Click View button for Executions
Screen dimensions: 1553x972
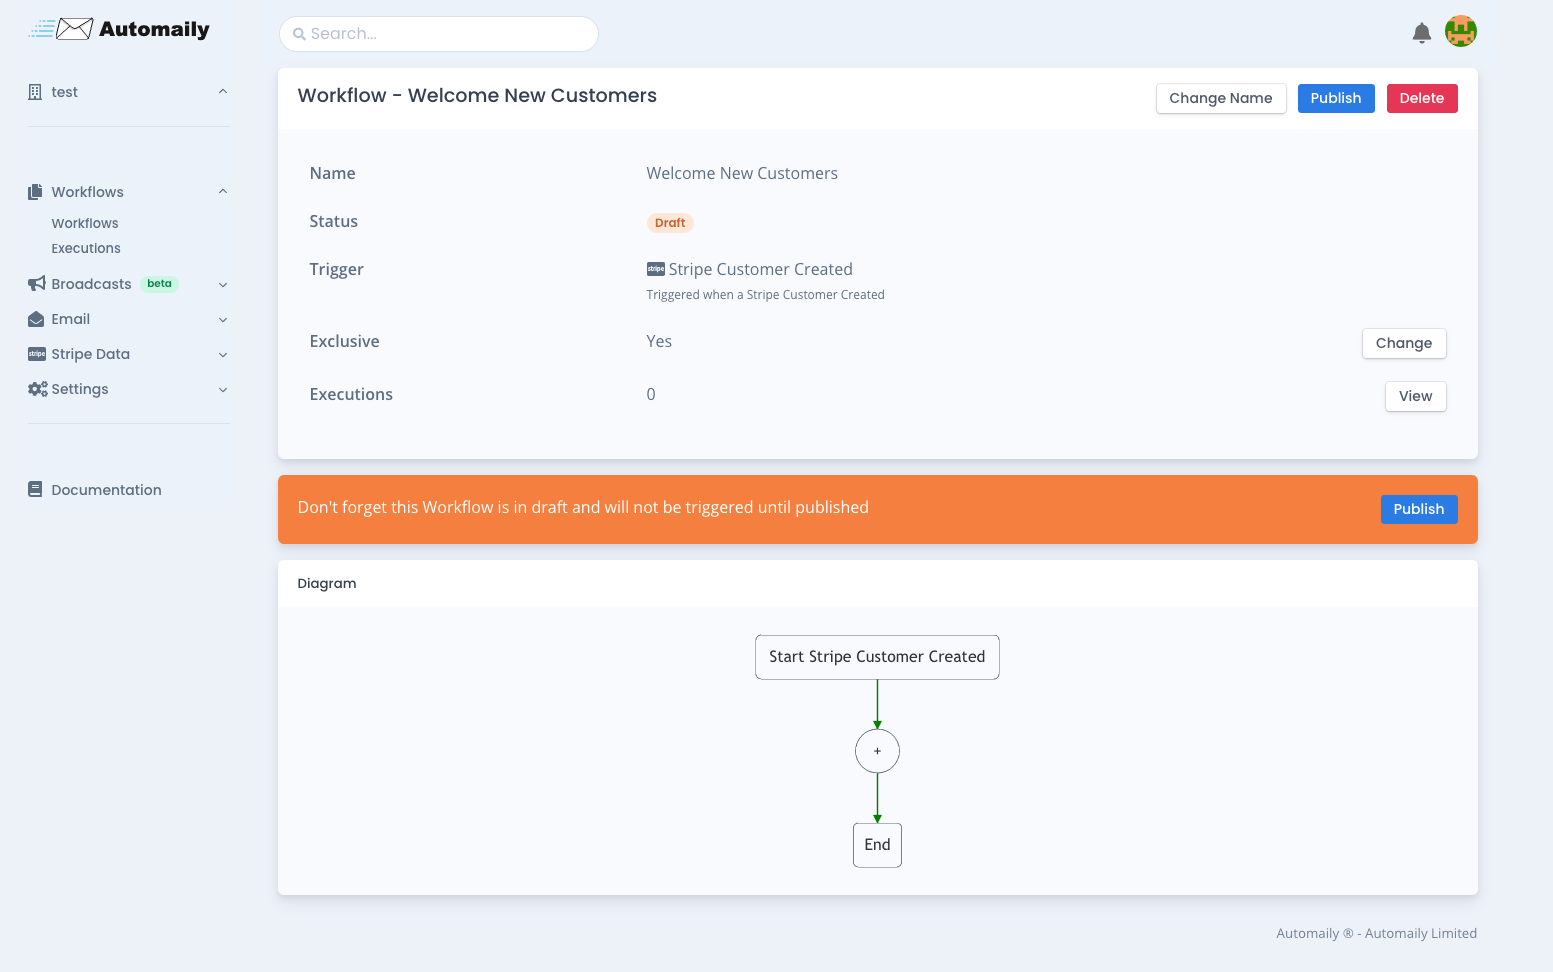1415,396
